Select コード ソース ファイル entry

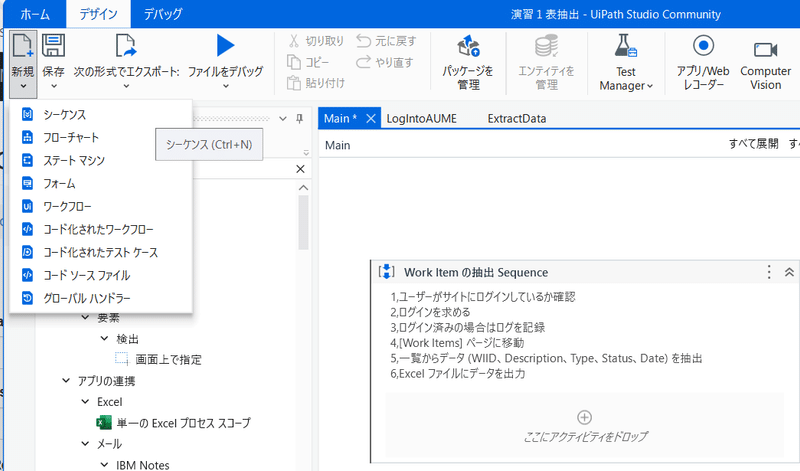tap(101, 275)
